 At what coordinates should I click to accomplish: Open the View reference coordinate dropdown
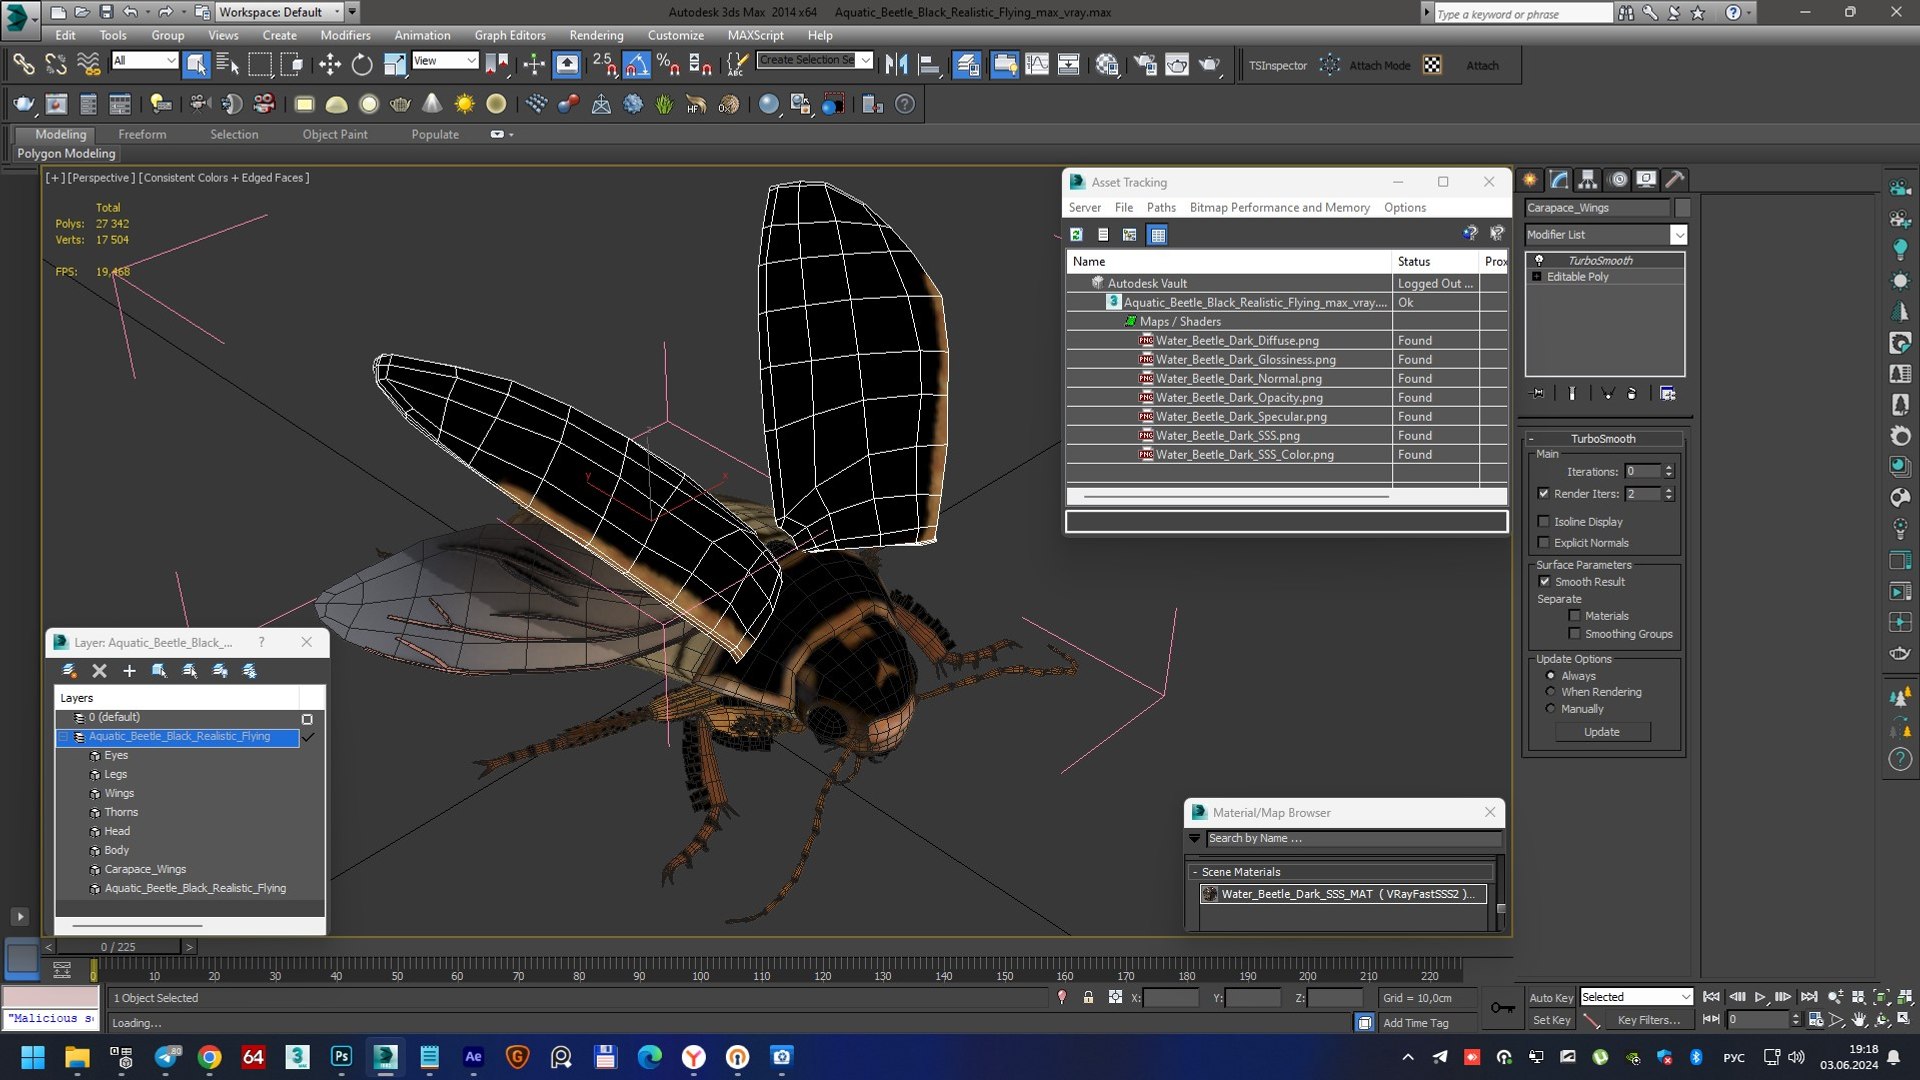[444, 61]
